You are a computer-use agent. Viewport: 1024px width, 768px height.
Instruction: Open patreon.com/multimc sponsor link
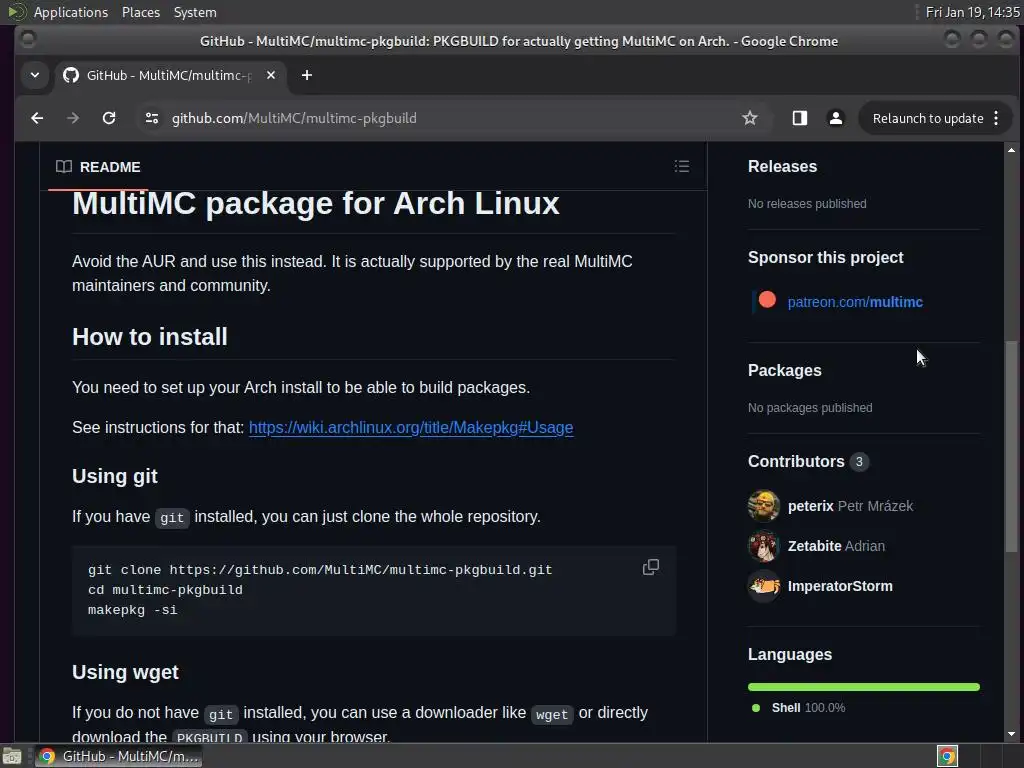tap(855, 302)
